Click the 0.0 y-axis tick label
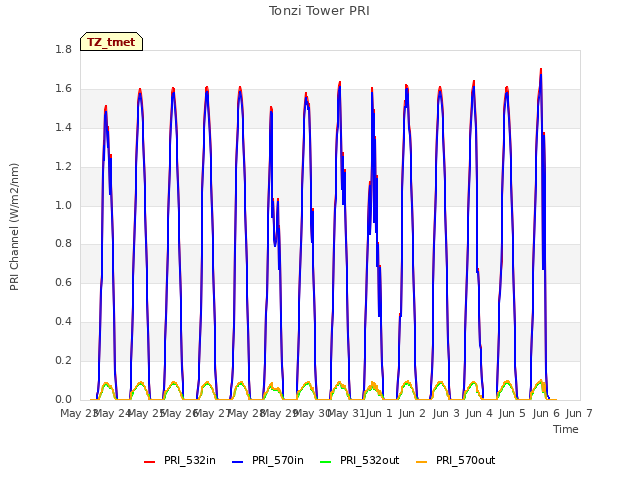 (63, 399)
